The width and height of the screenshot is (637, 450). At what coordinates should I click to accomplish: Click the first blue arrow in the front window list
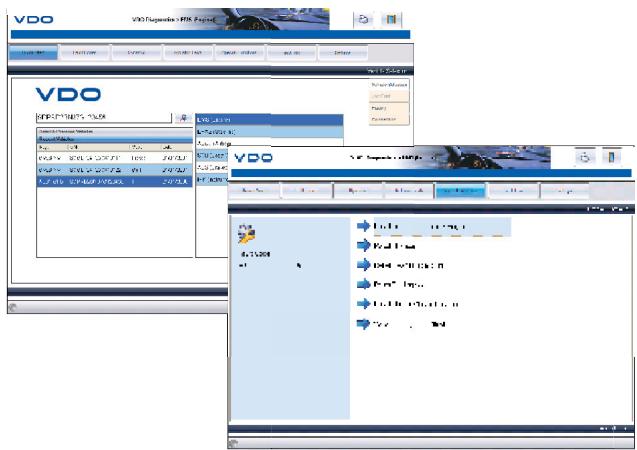pyautogui.click(x=364, y=226)
